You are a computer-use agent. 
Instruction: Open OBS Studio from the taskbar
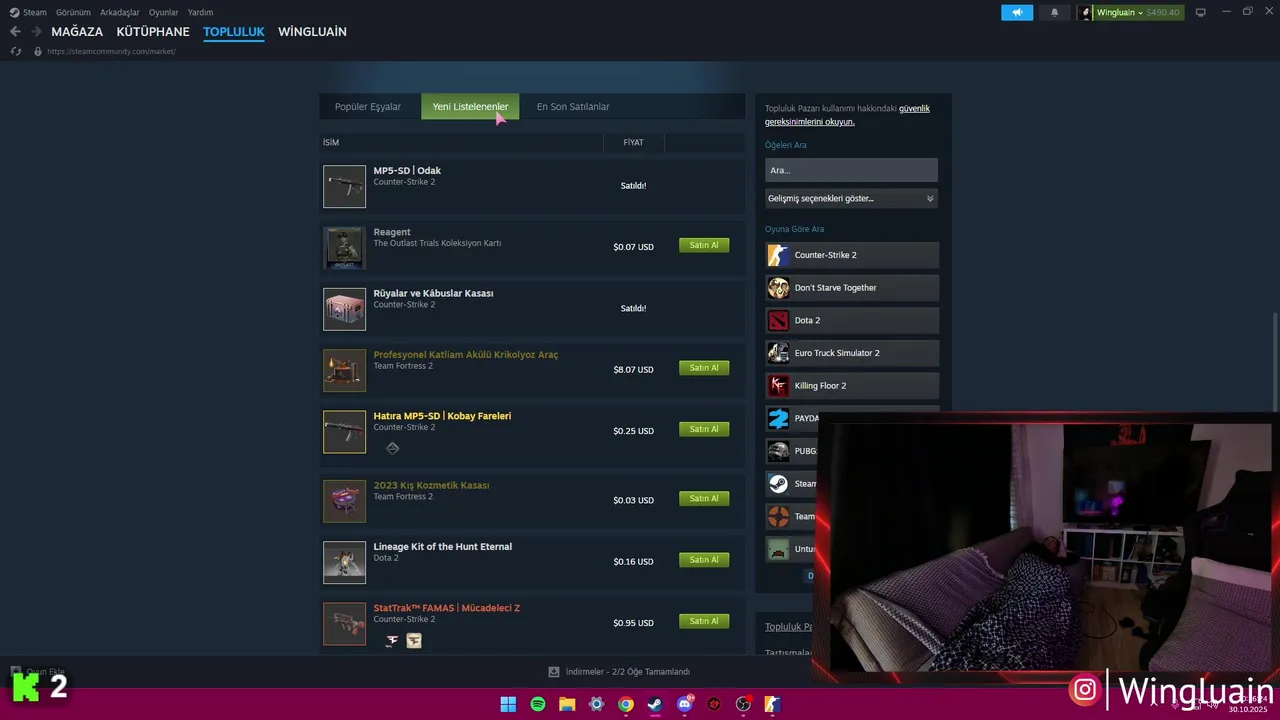click(743, 704)
